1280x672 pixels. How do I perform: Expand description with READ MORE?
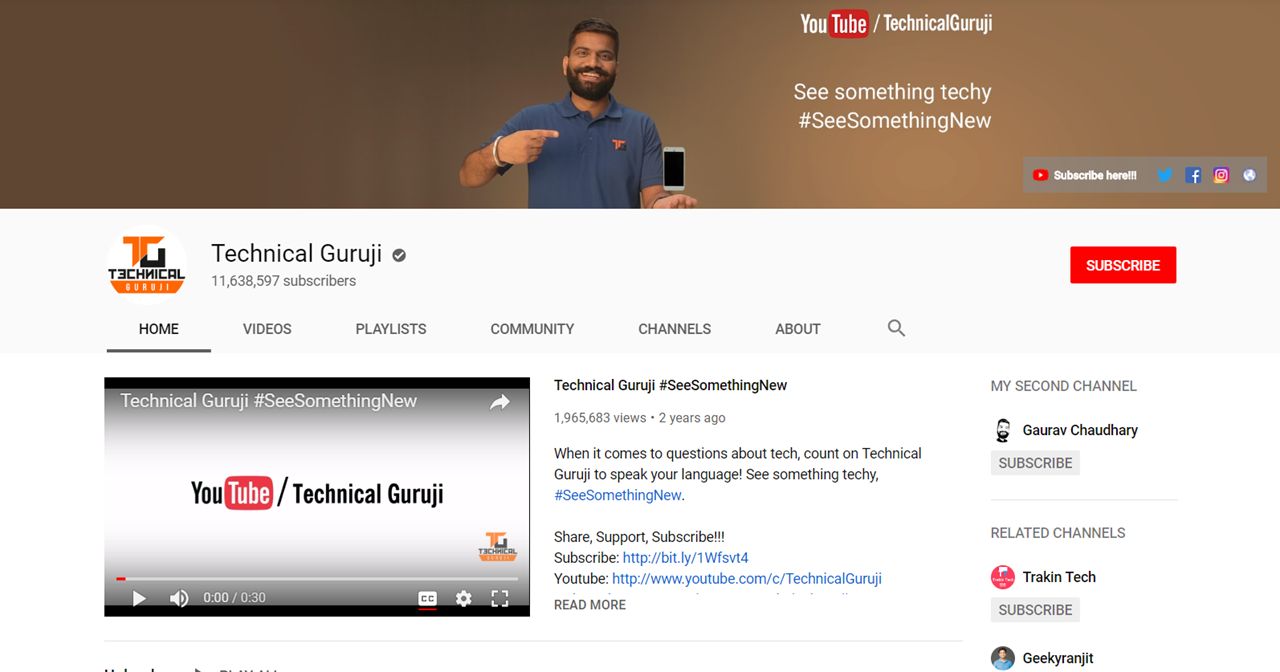tap(590, 605)
